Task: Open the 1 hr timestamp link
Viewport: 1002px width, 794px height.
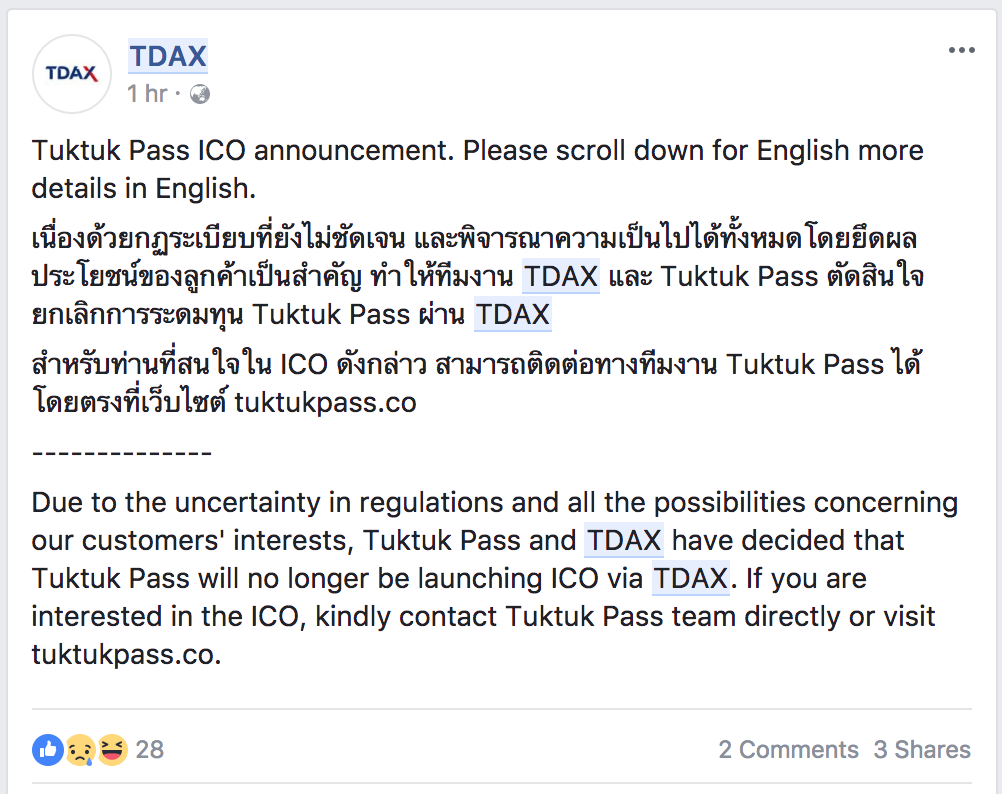Action: [147, 94]
